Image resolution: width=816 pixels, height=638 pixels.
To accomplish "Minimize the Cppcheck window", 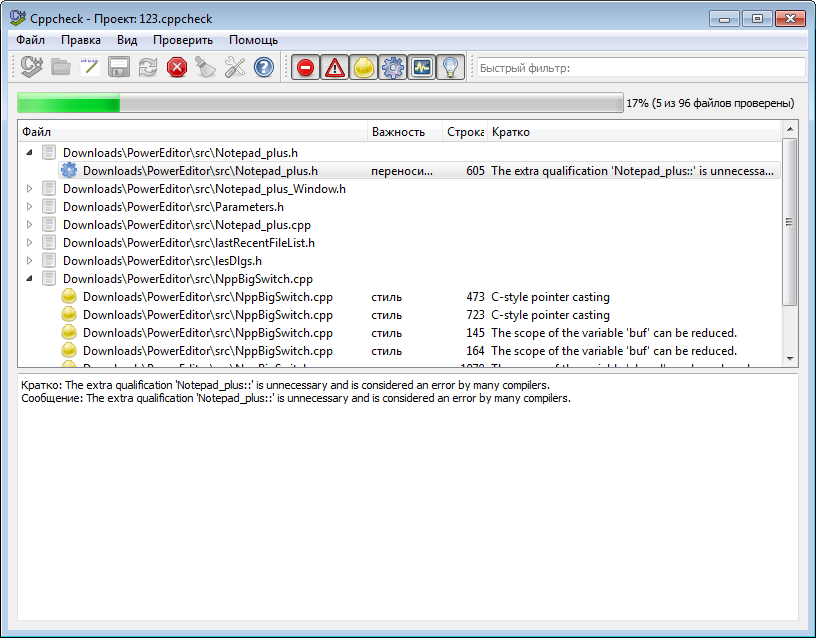I will (724, 19).
